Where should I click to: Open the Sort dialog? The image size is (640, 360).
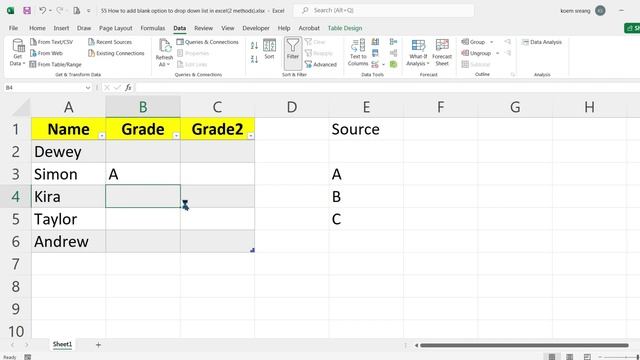pos(269,49)
